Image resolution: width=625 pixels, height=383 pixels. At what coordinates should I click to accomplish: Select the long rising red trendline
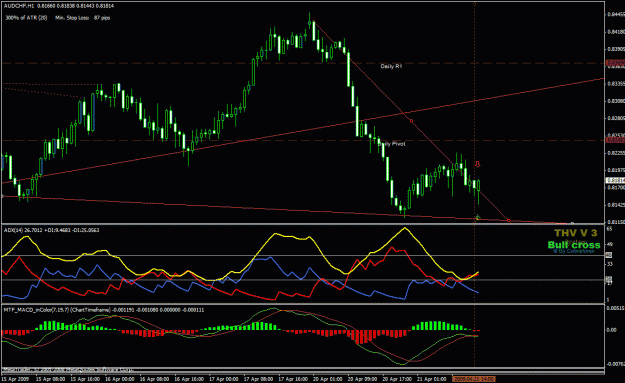pos(303,130)
